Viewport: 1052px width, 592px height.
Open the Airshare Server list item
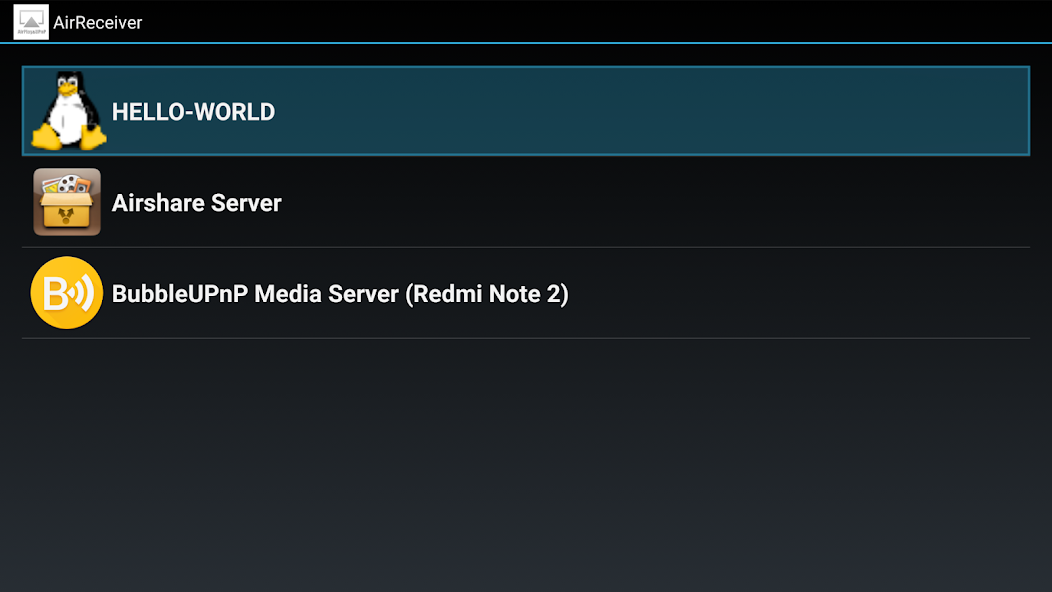pos(525,202)
